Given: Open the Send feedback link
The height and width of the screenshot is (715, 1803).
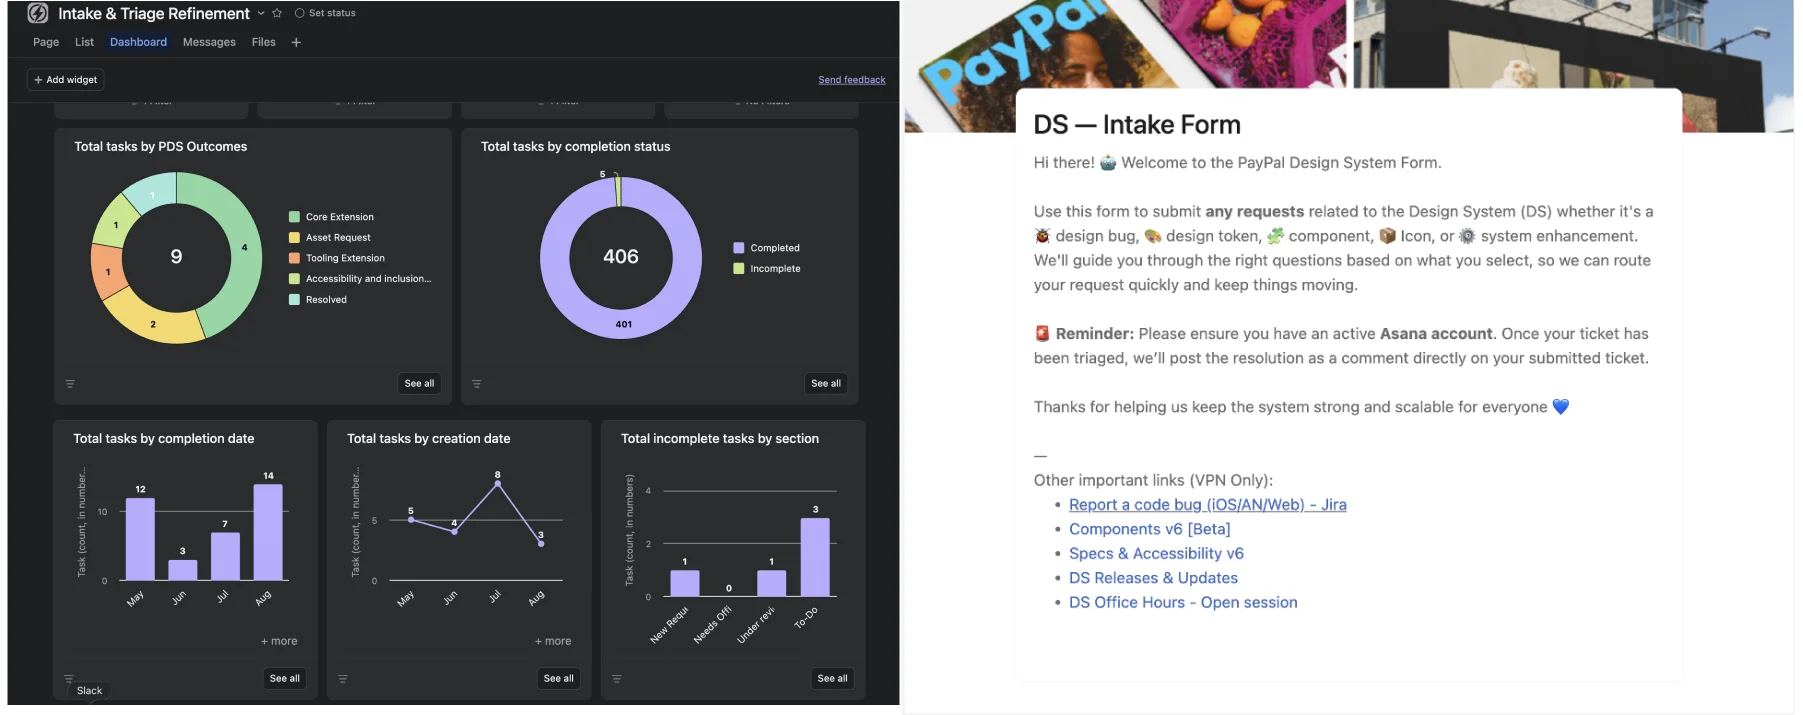Looking at the screenshot, I should [852, 80].
